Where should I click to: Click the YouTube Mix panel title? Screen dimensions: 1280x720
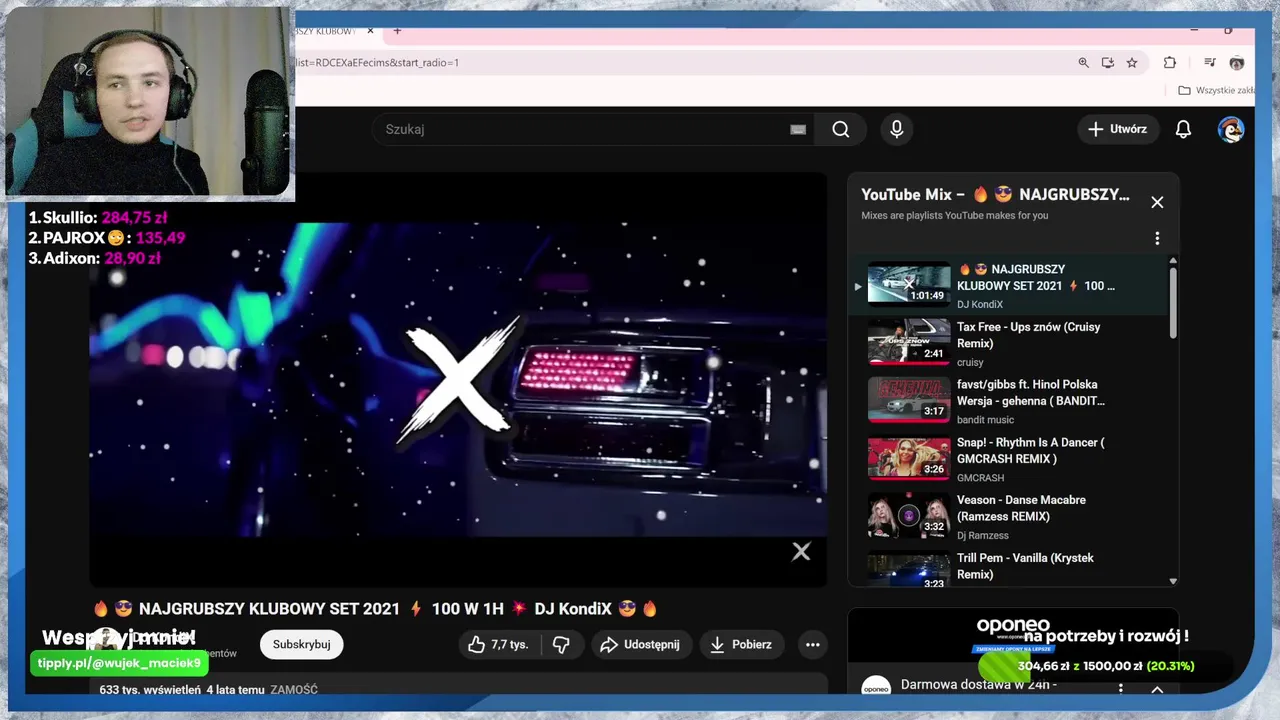pyautogui.click(x=995, y=194)
